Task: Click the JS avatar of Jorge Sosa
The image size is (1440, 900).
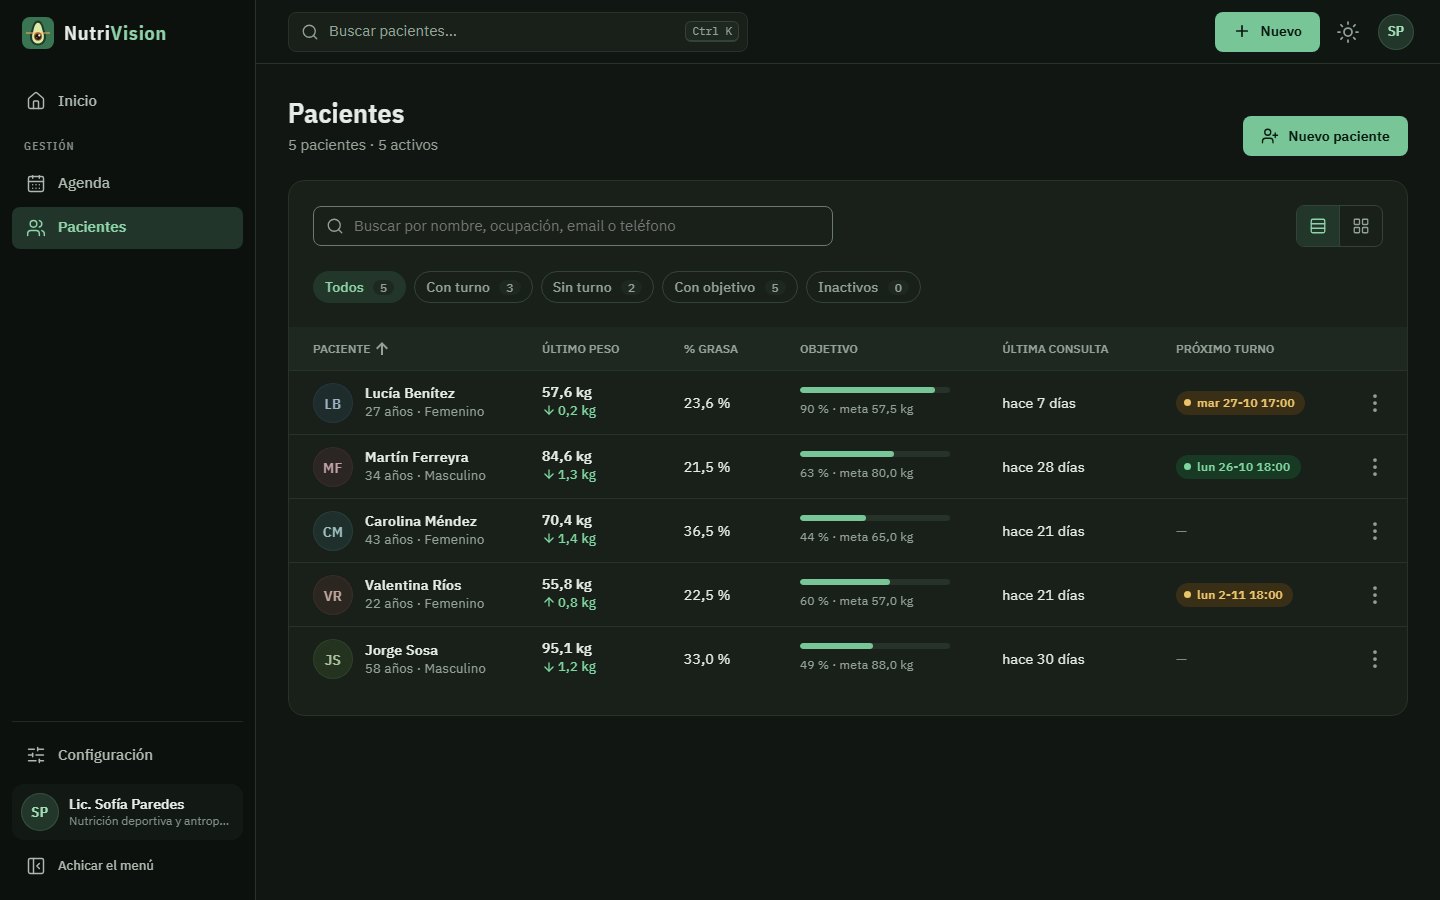Action: [x=333, y=659]
